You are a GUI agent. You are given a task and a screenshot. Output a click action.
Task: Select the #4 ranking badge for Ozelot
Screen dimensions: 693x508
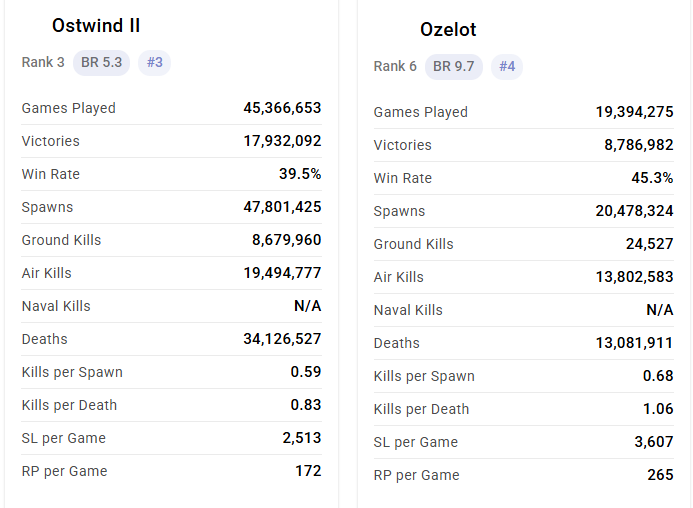tap(507, 66)
